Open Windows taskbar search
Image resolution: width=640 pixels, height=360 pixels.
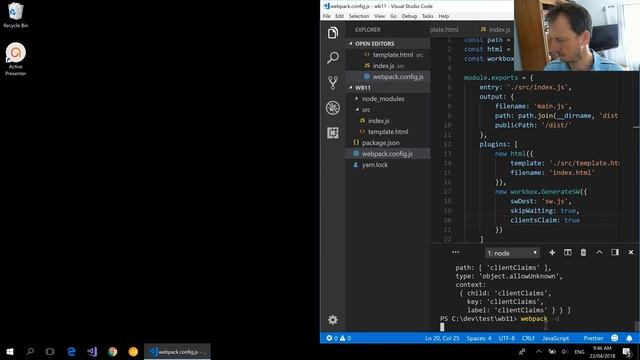[x=30, y=351]
